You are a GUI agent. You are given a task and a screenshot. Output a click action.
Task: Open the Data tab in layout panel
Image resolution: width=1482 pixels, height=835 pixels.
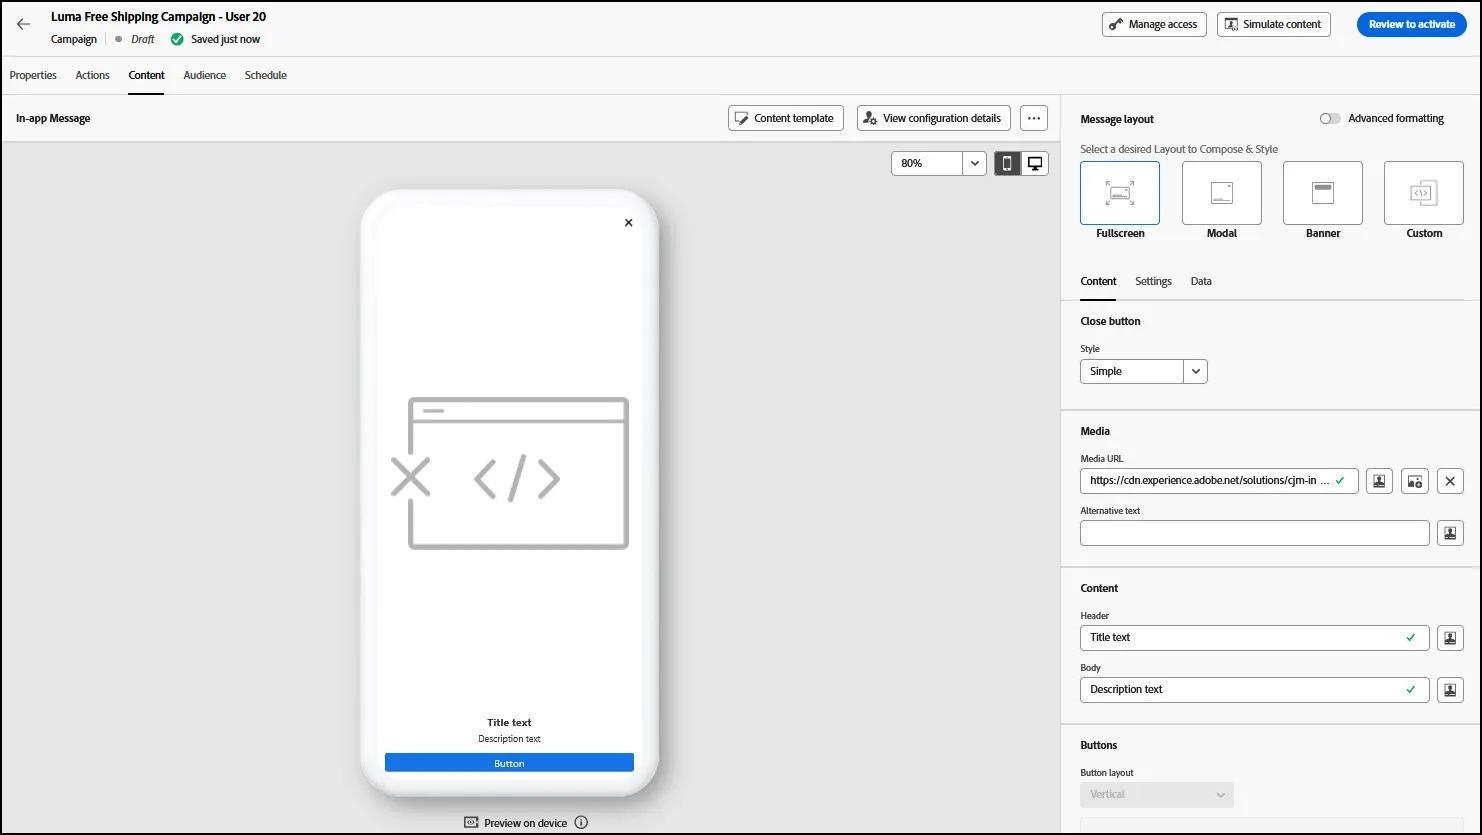click(x=1201, y=281)
